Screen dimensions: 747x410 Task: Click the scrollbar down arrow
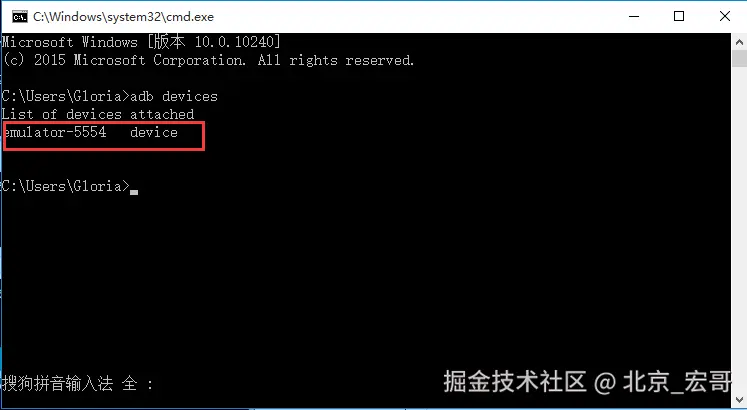739,399
